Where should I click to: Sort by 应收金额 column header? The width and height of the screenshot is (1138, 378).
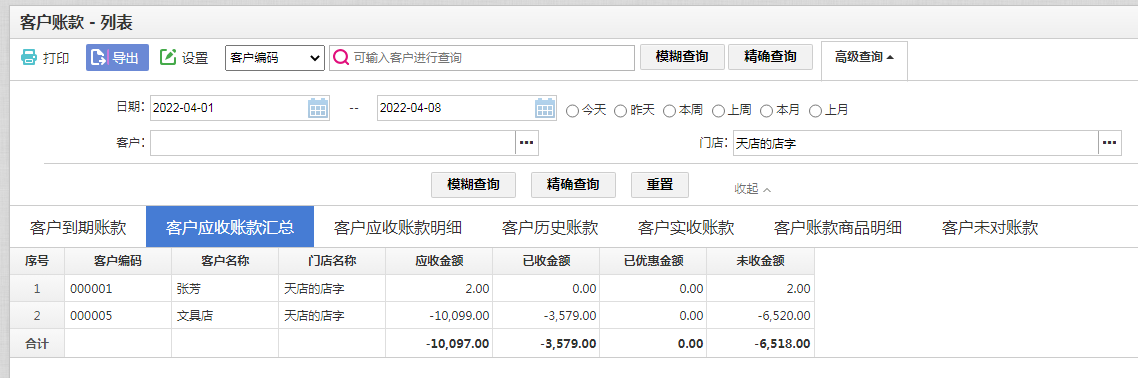click(x=439, y=261)
